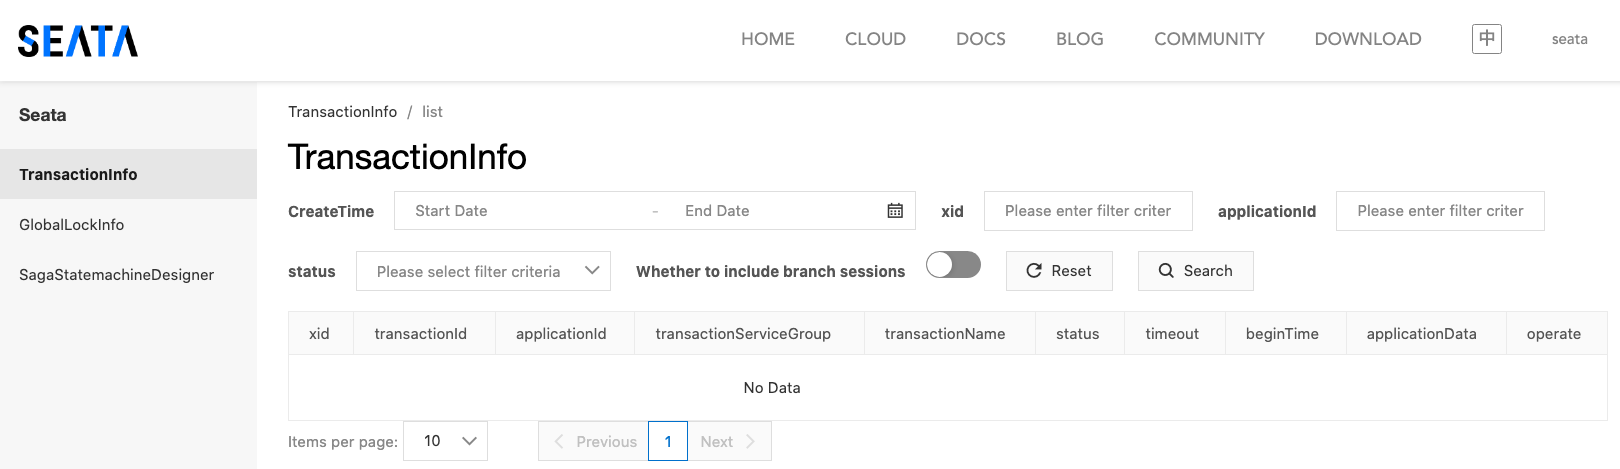Open the COMMUNITY menu item
The width and height of the screenshot is (1620, 469).
1209,39
